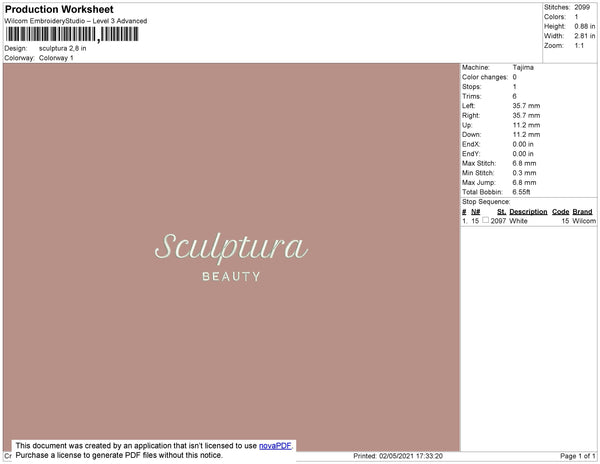The height and width of the screenshot is (464, 600).
Task: Select the brand 'Wilcom' in stop sequence
Action: [x=584, y=221]
